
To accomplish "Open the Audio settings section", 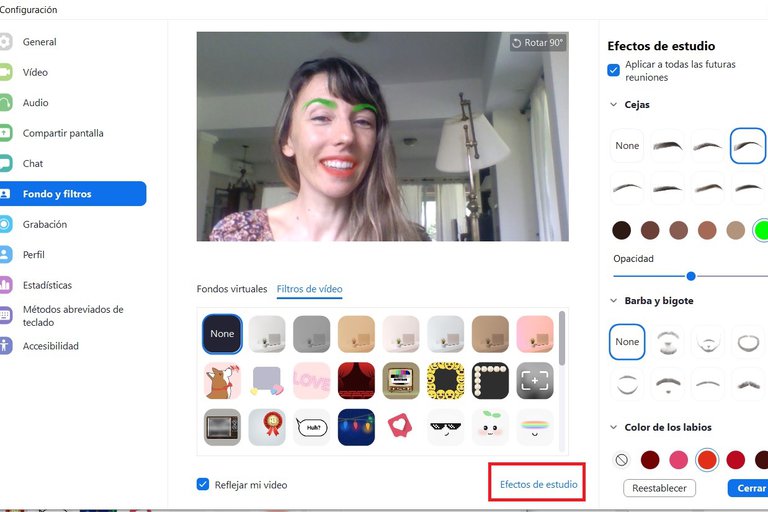I will pyautogui.click(x=35, y=103).
